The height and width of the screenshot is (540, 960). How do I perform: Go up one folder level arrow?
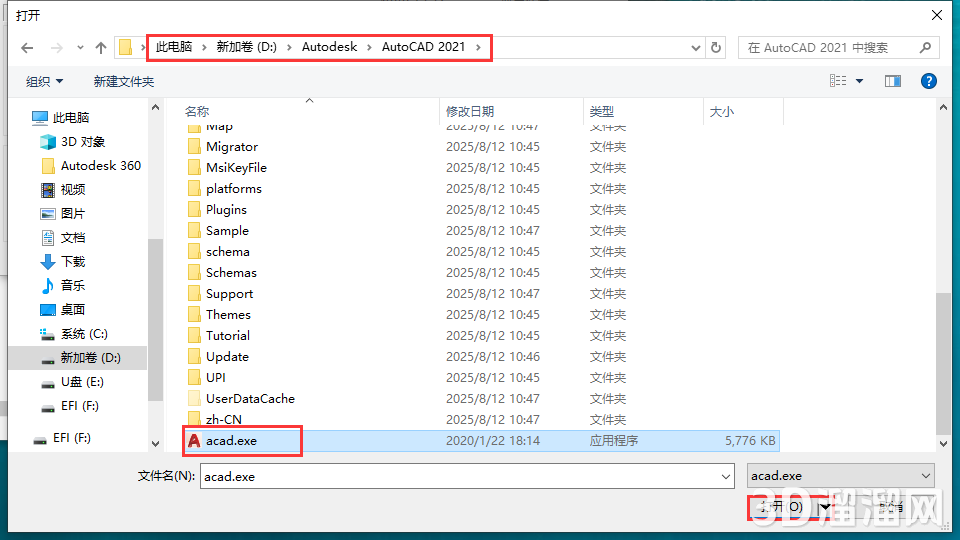point(101,48)
